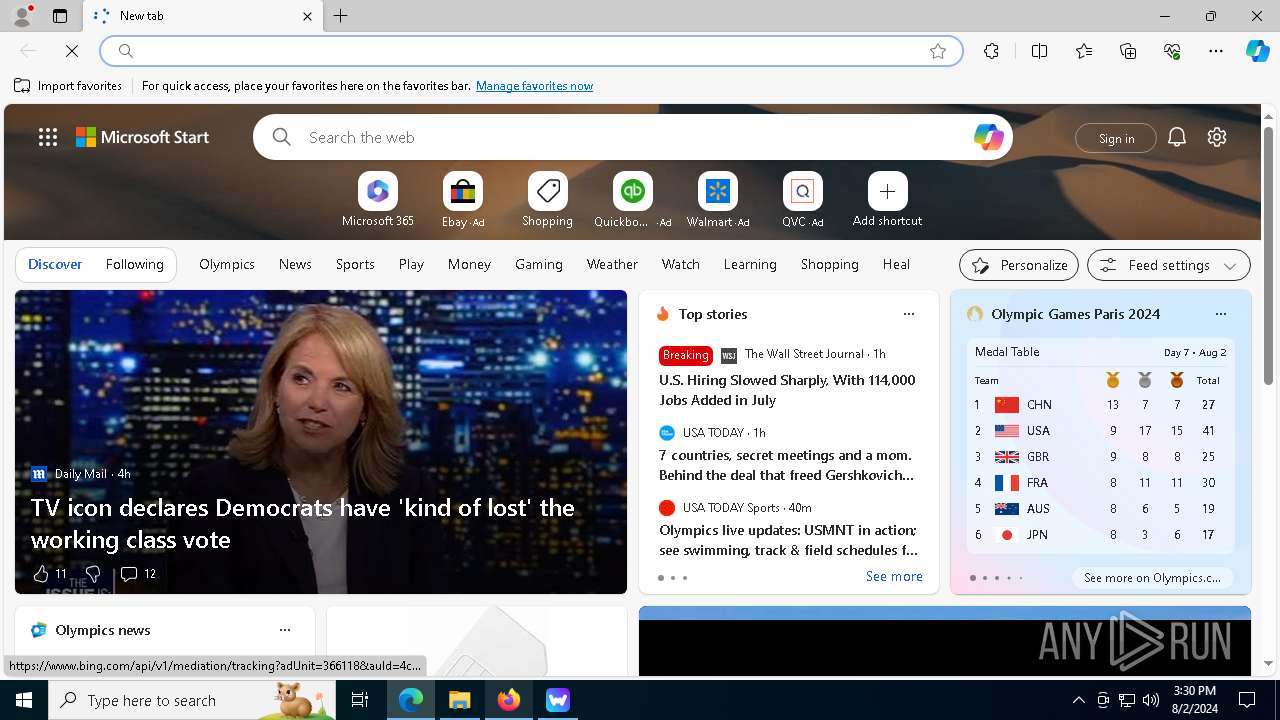Open the Walmart ad shortcut
The width and height of the screenshot is (1280, 720).
(x=717, y=200)
